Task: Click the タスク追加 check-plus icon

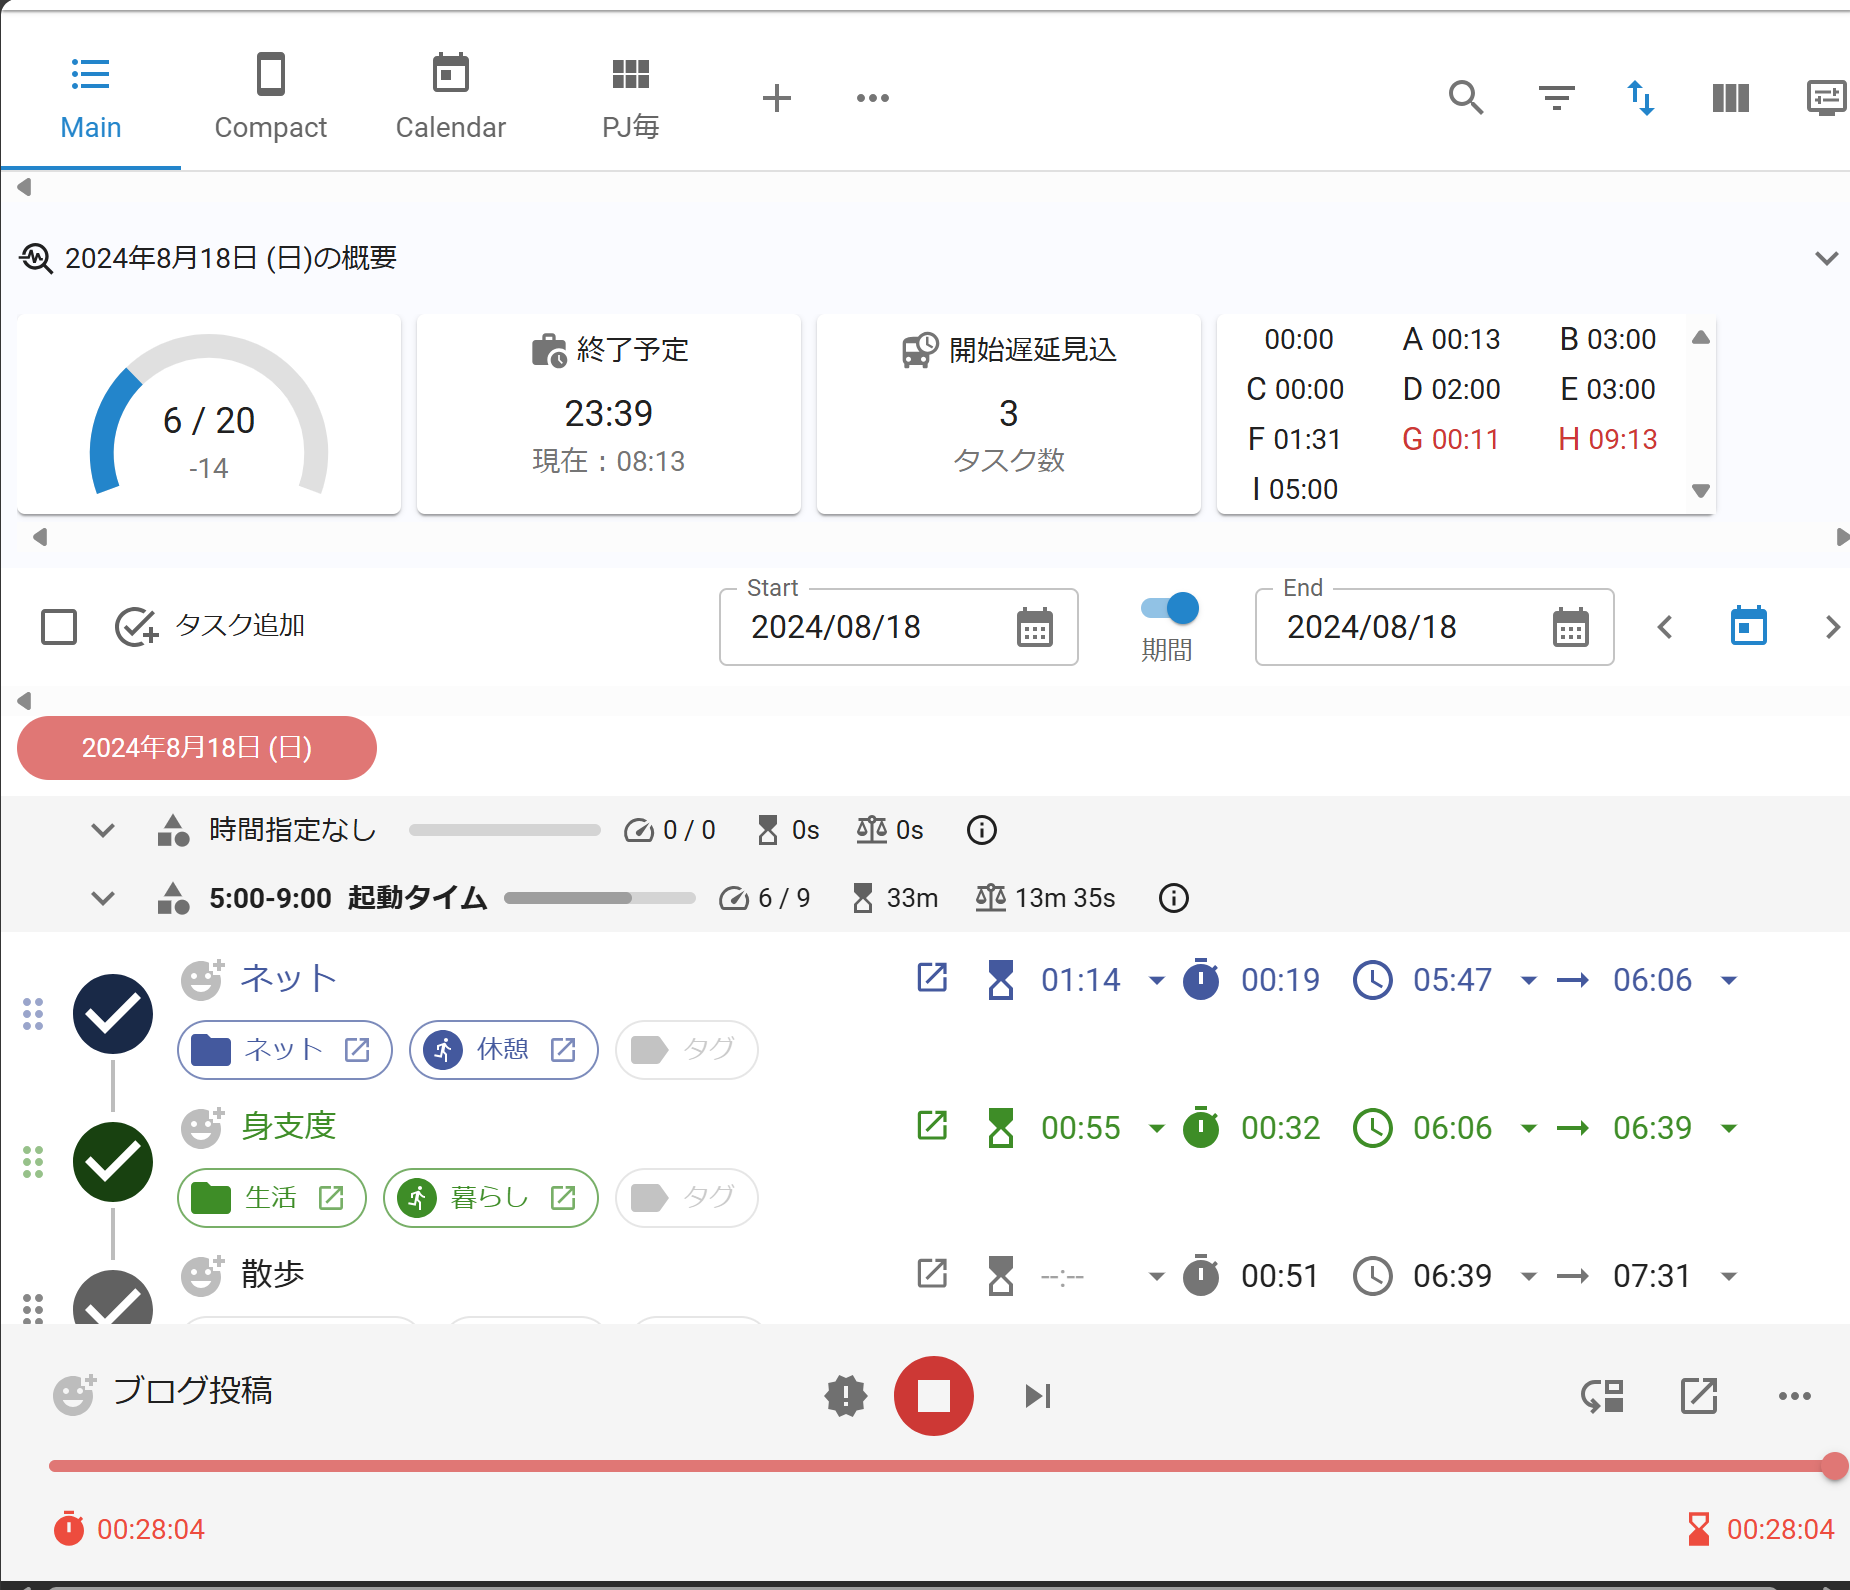Action: point(136,627)
